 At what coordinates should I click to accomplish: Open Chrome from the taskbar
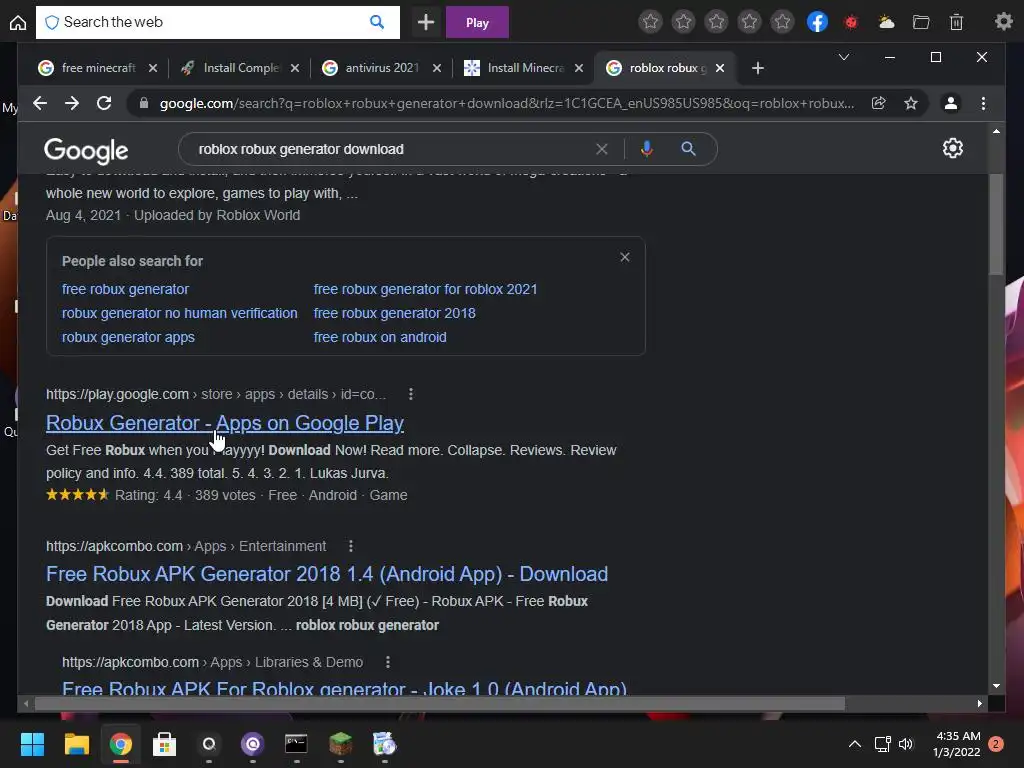tap(120, 744)
